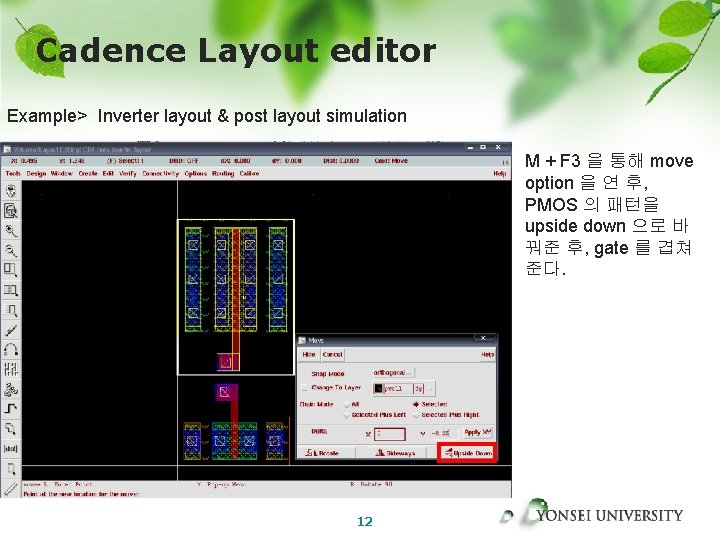Open the Connectivity menu
Image resolution: width=720 pixels, height=540 pixels.
pyautogui.click(x=160, y=174)
